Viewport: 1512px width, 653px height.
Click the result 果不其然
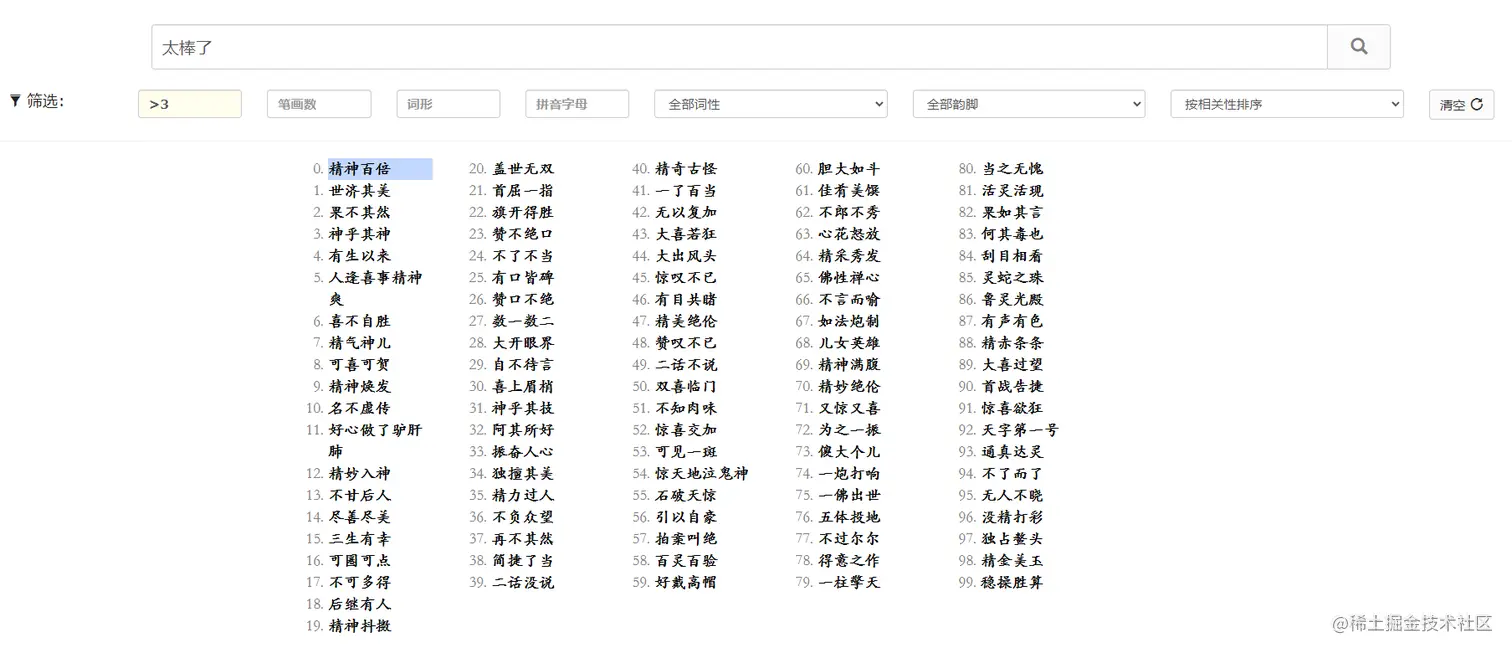pyautogui.click(x=360, y=213)
